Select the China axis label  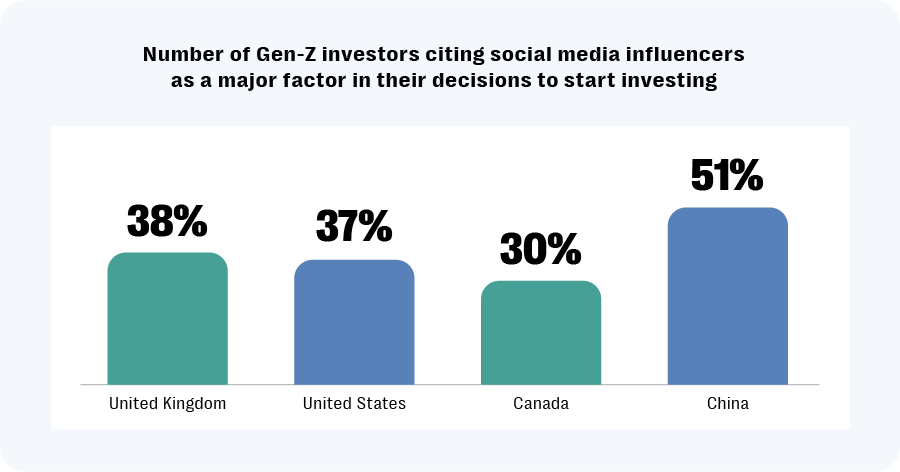[x=727, y=404]
